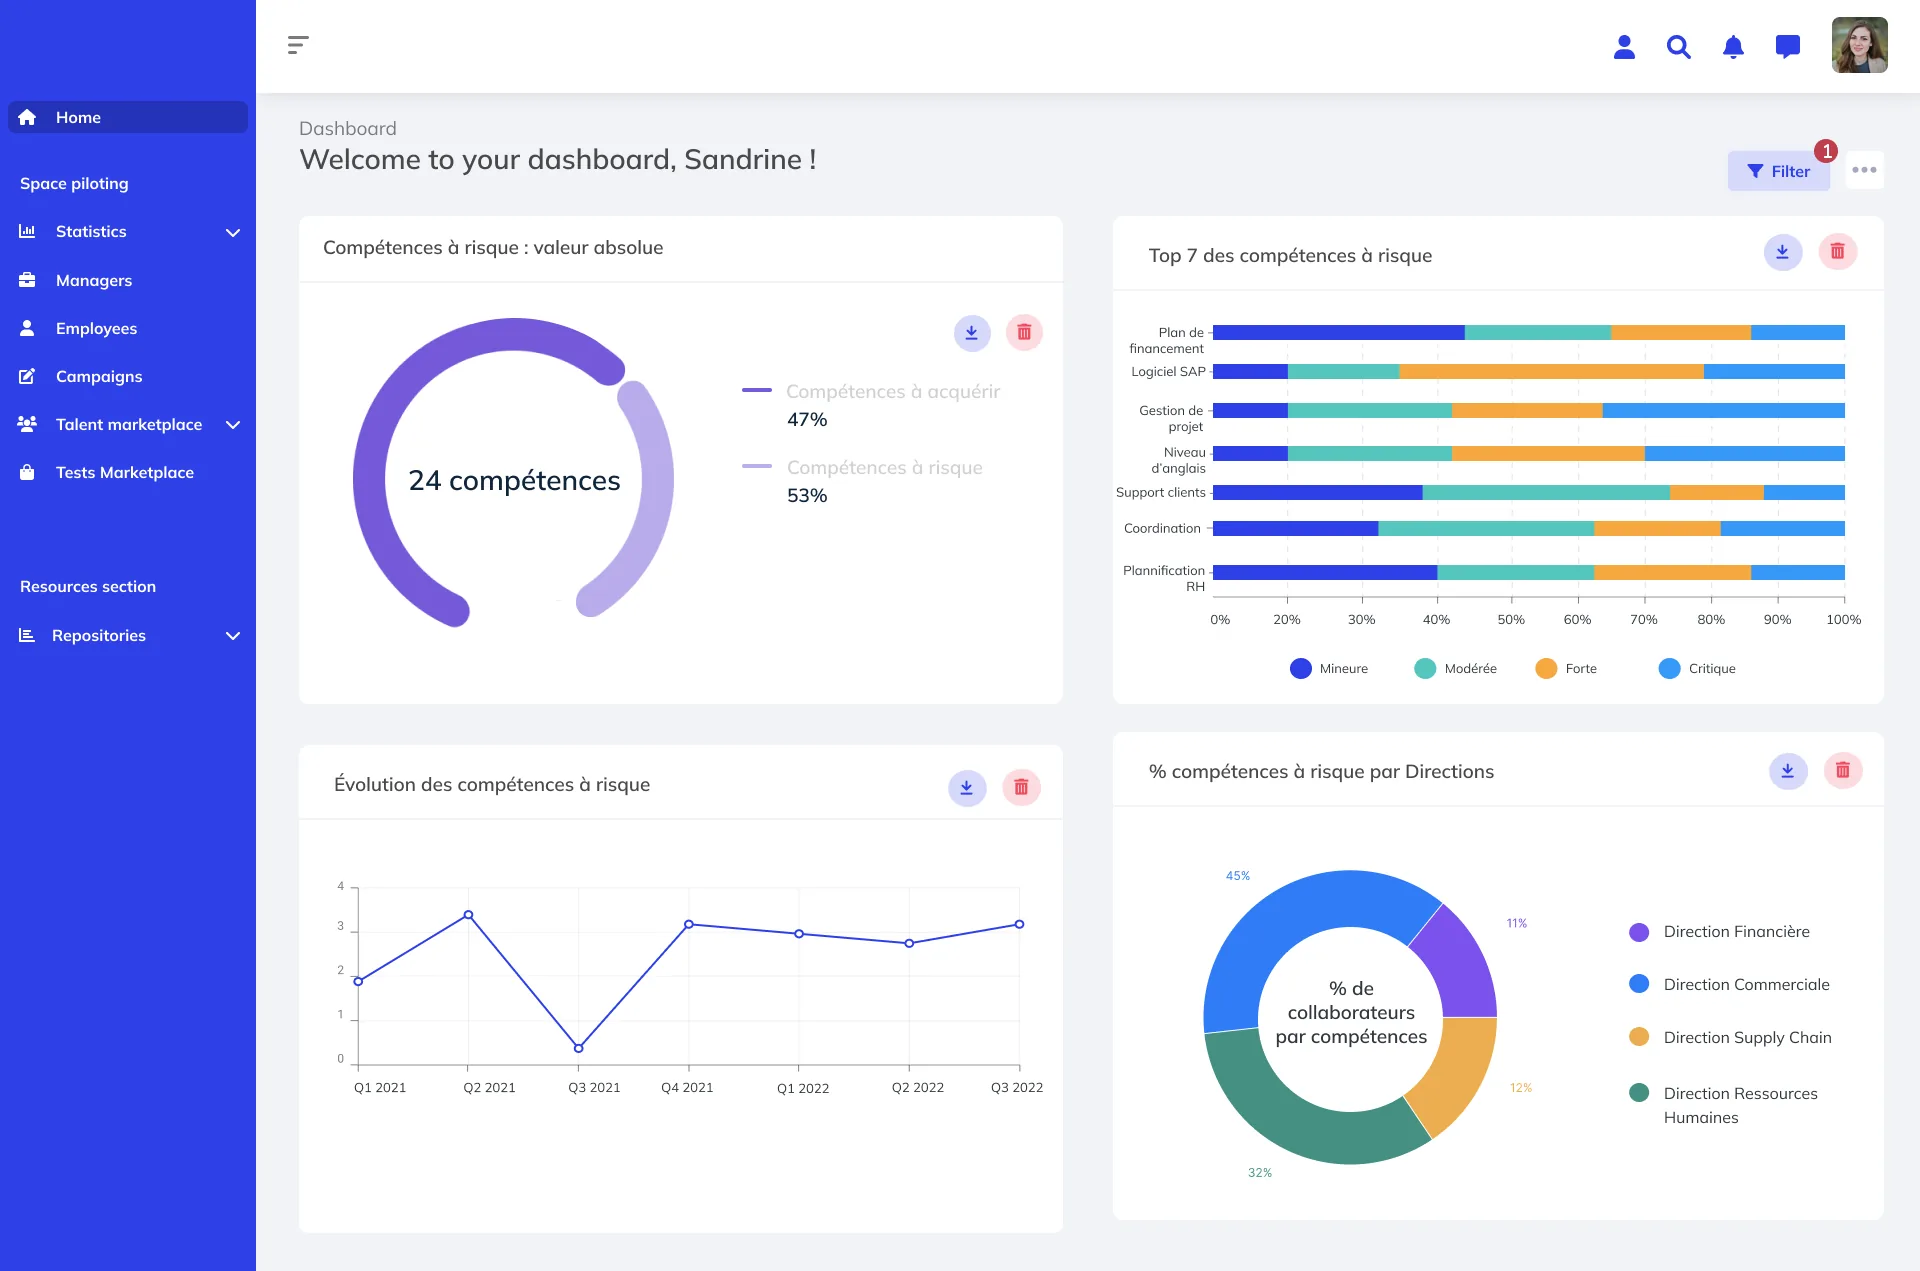The image size is (1920, 1271).
Task: Expand the Statistics chevron
Action: [233, 233]
